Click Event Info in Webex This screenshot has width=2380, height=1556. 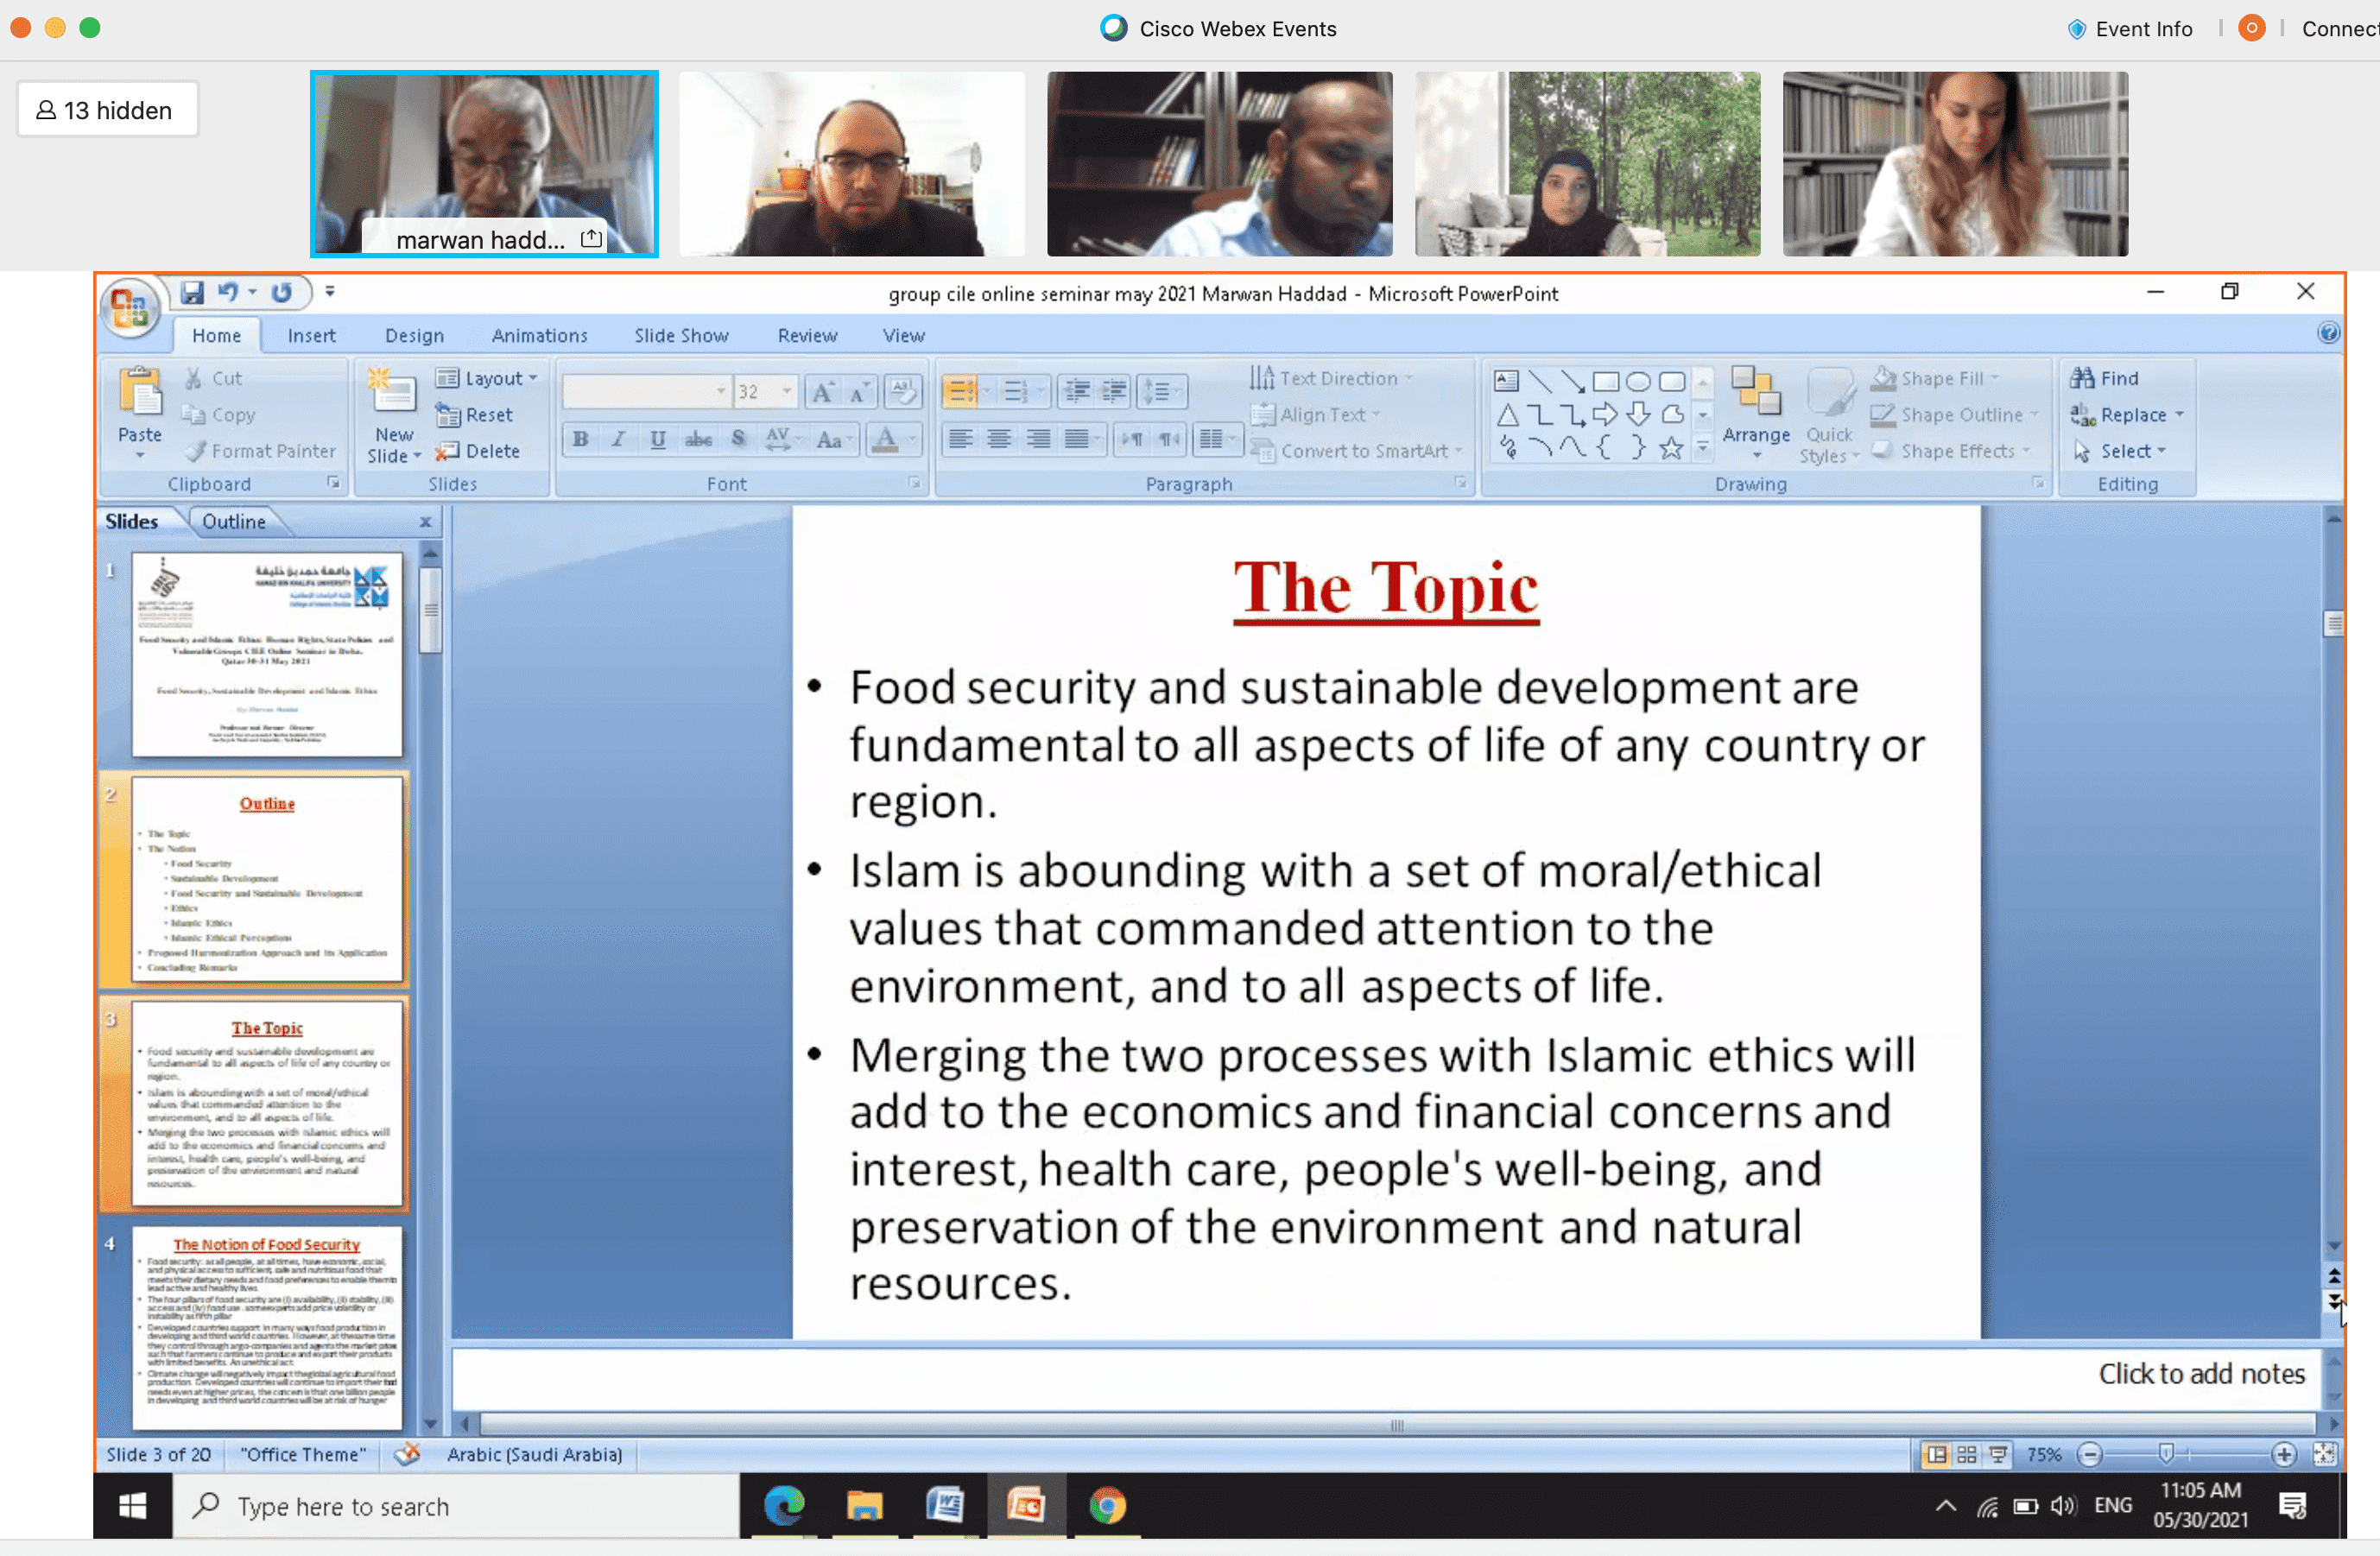coord(2131,28)
